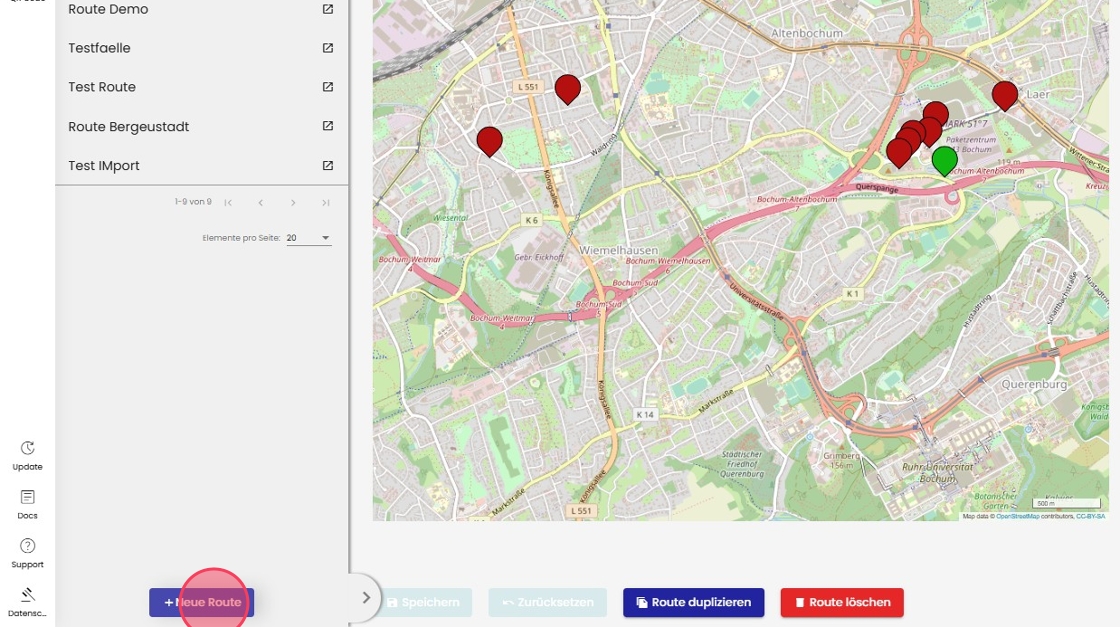Click the Neue Route button

point(202,602)
